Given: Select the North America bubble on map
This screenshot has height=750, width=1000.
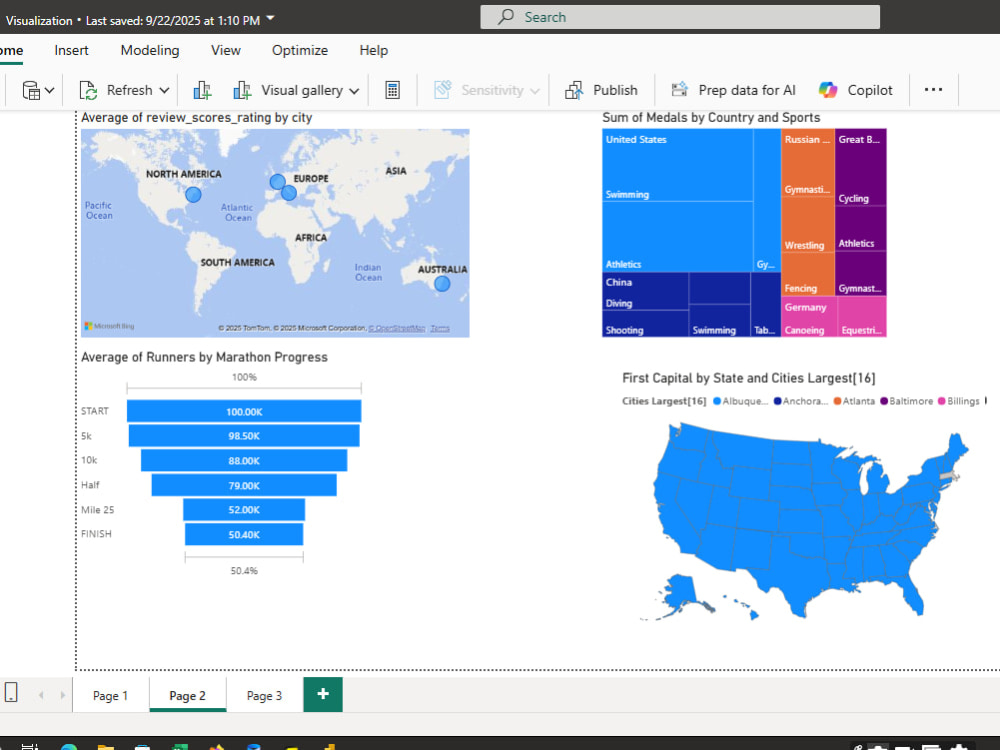Looking at the screenshot, I should click(193, 195).
